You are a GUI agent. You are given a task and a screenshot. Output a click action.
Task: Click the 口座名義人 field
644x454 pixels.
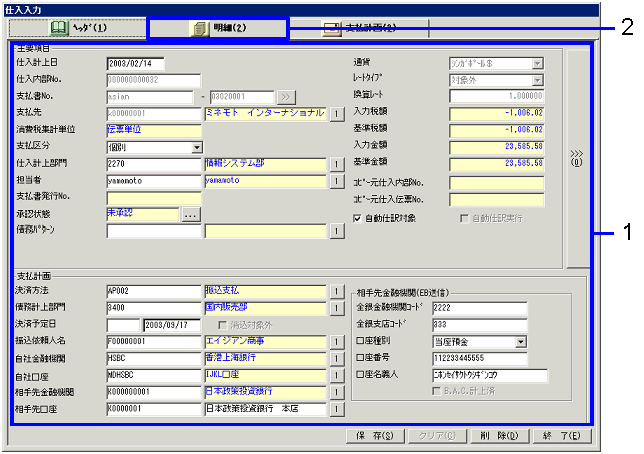(x=490, y=375)
